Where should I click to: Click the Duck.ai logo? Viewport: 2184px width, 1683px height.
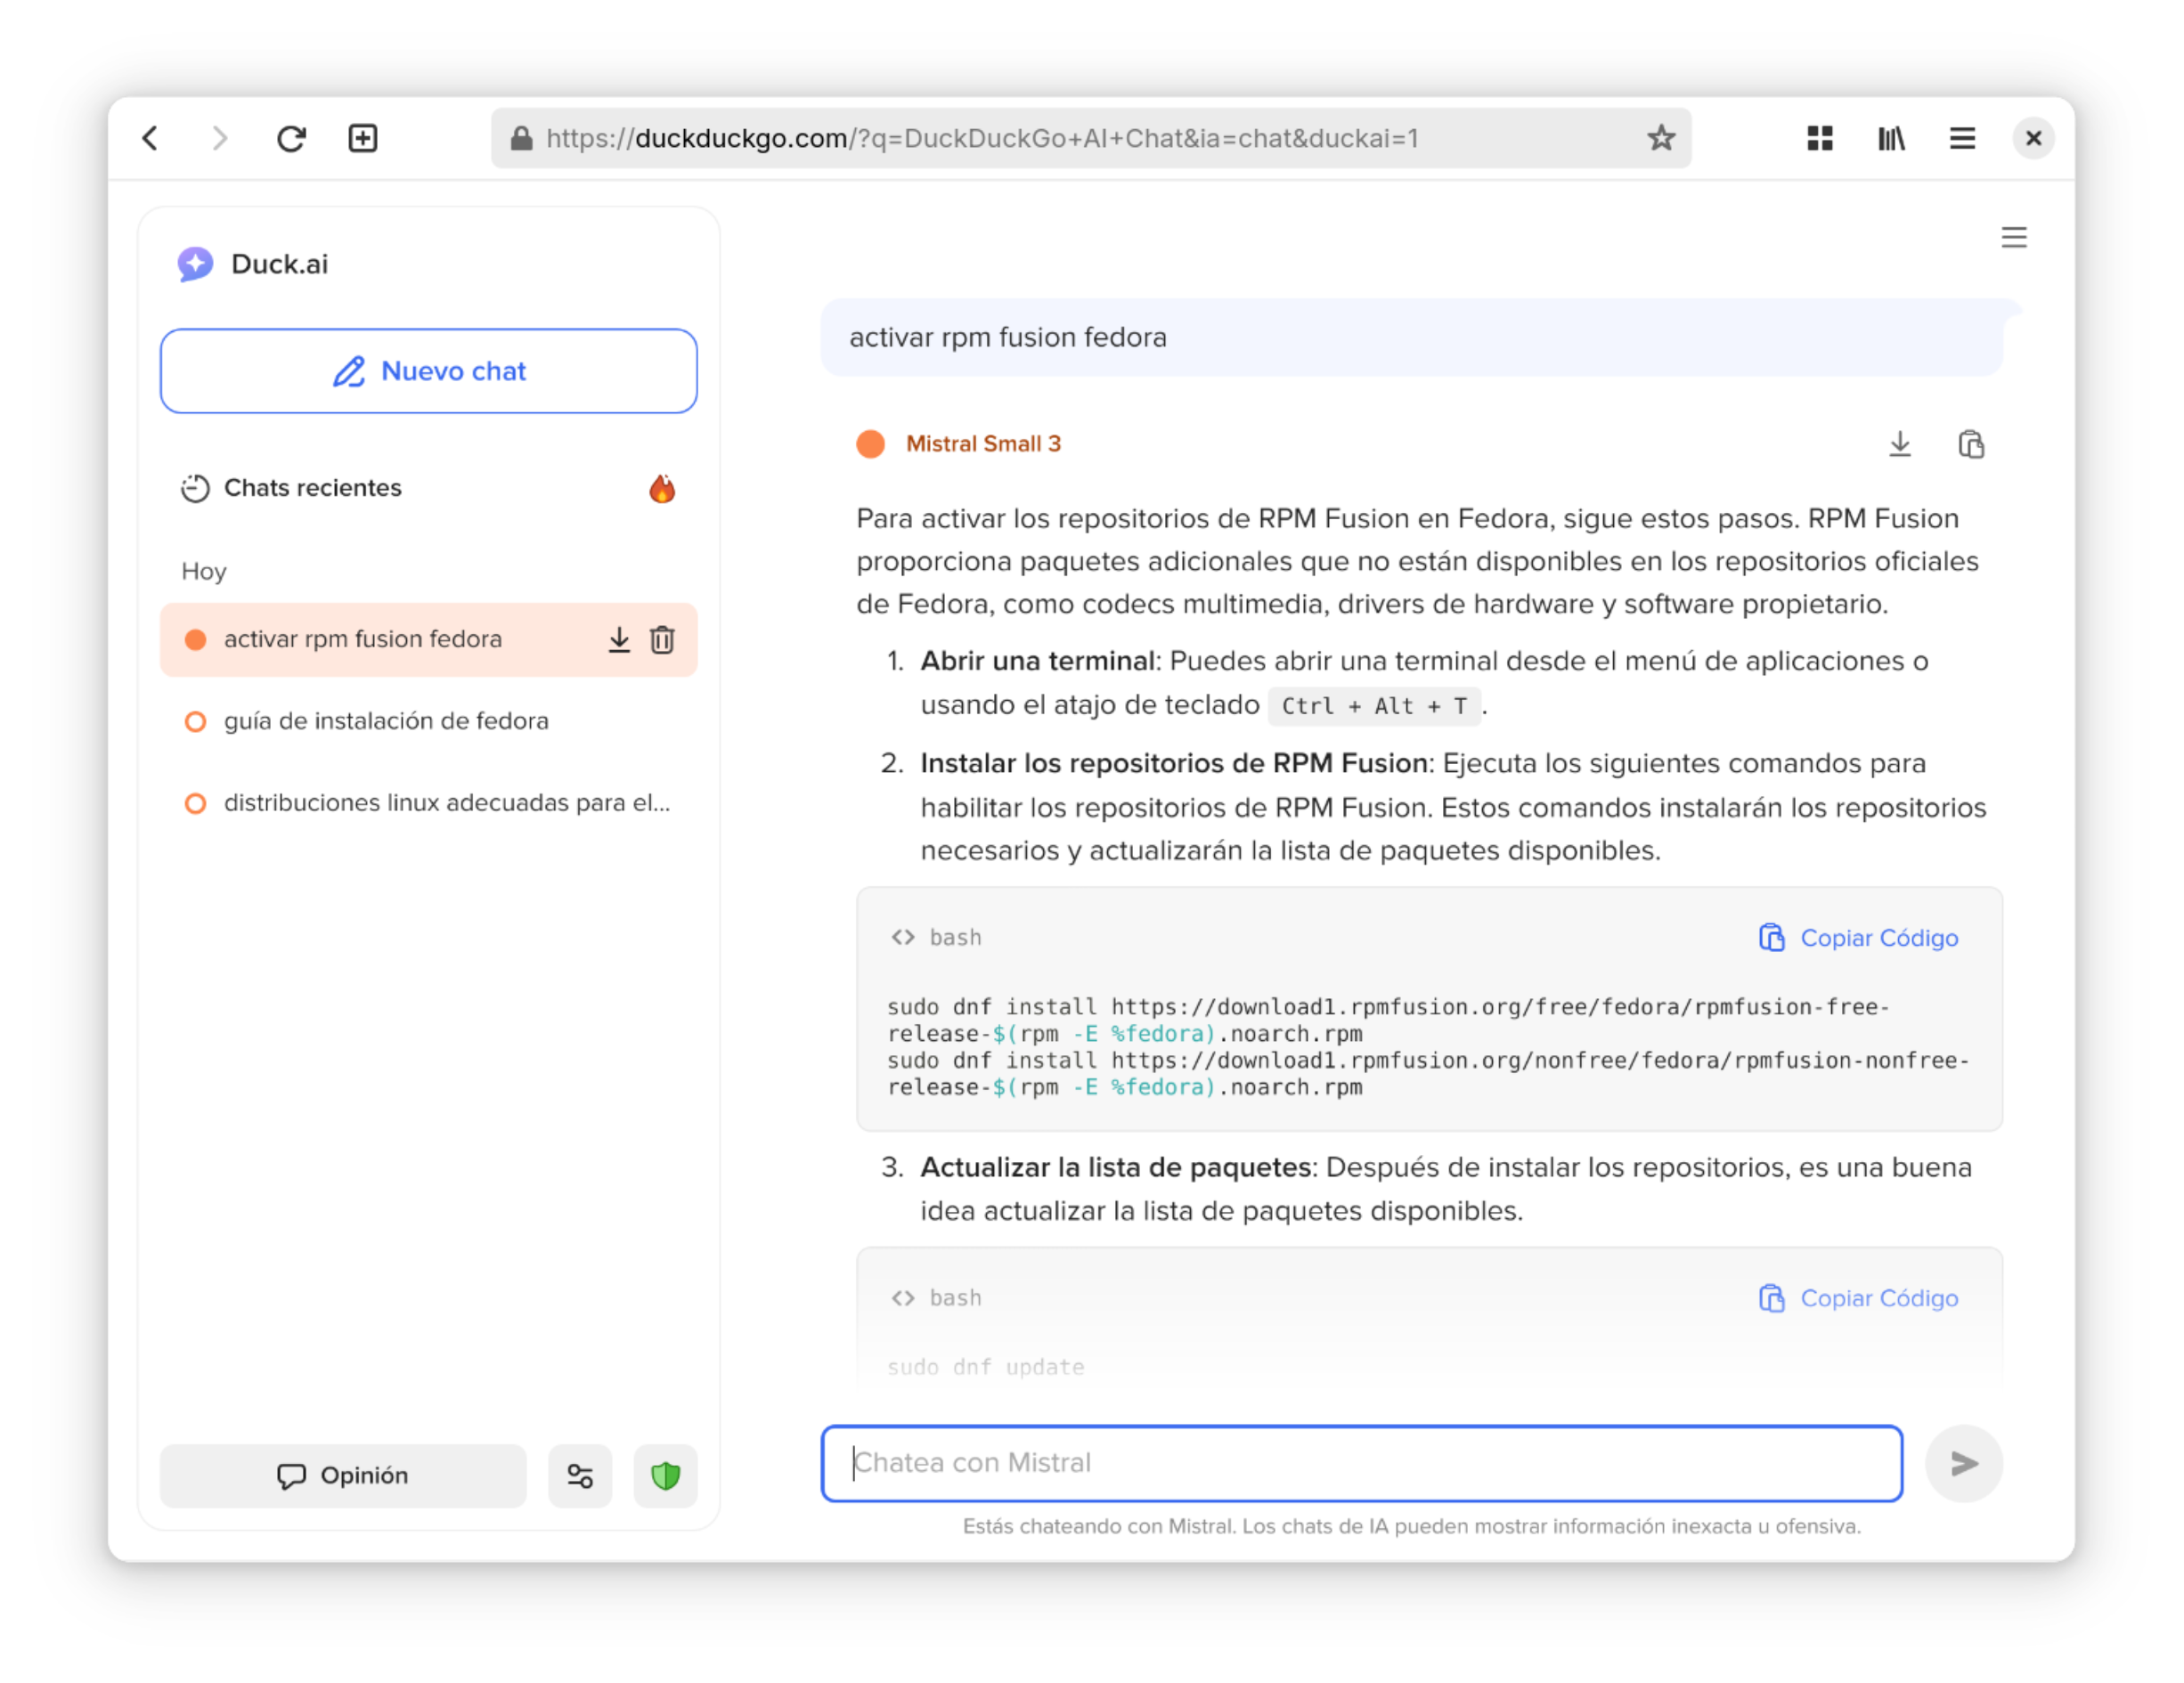point(195,264)
